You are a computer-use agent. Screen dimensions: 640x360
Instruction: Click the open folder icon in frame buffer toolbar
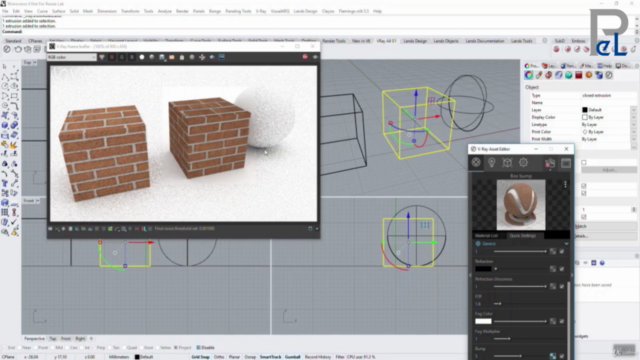(x=172, y=57)
